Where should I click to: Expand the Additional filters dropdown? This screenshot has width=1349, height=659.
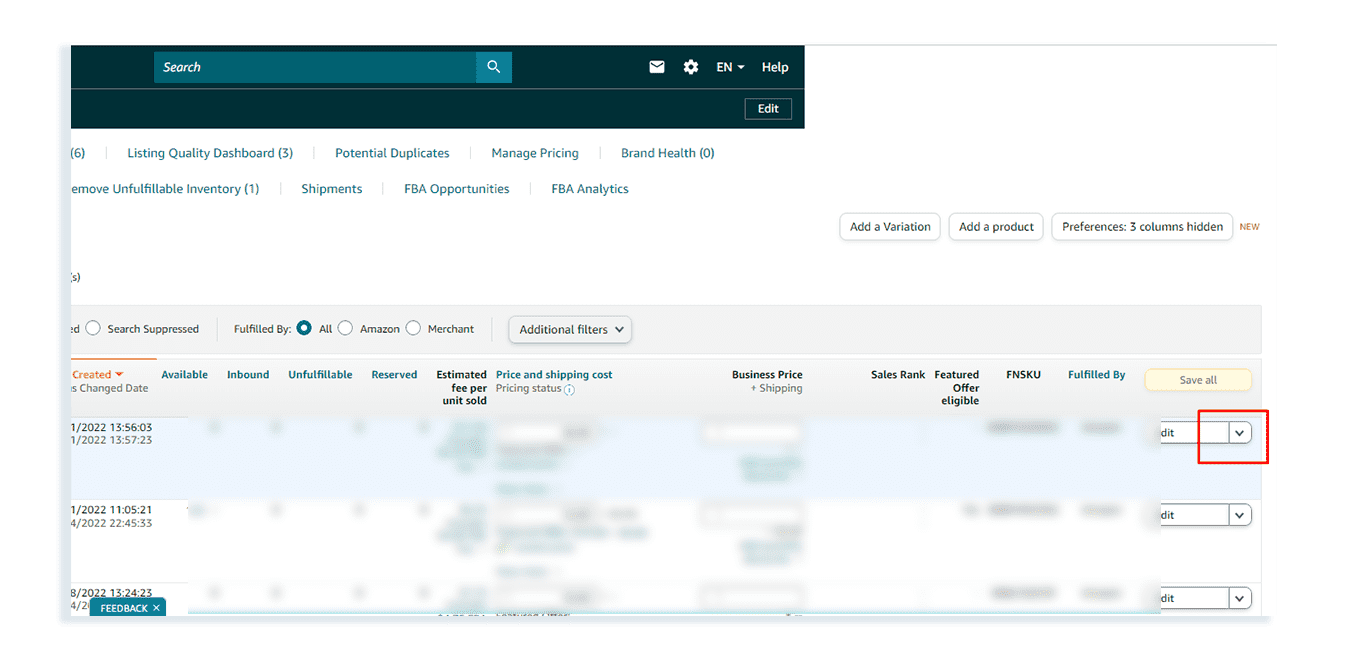pyautogui.click(x=570, y=329)
